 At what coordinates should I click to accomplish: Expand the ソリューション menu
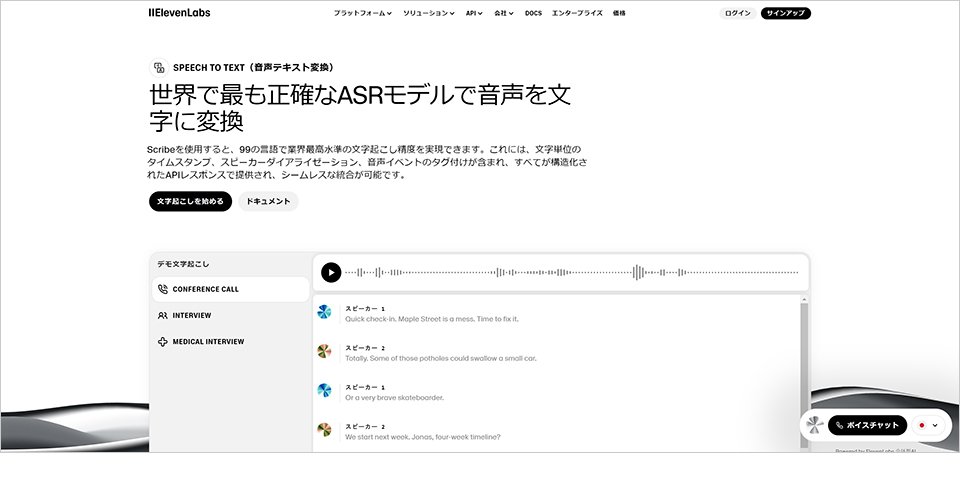coord(429,13)
